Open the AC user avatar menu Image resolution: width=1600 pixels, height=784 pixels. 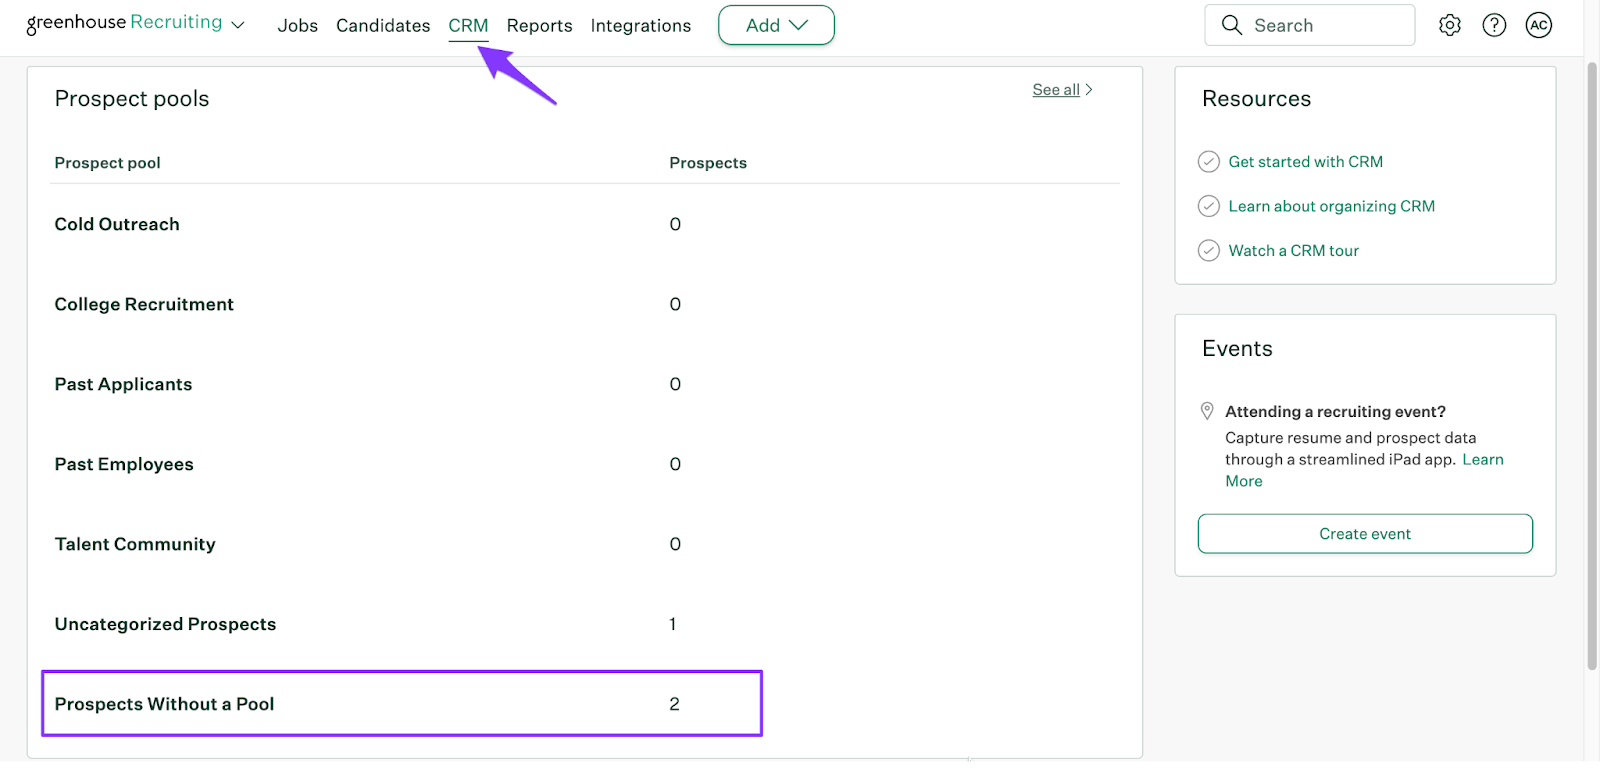tap(1538, 25)
